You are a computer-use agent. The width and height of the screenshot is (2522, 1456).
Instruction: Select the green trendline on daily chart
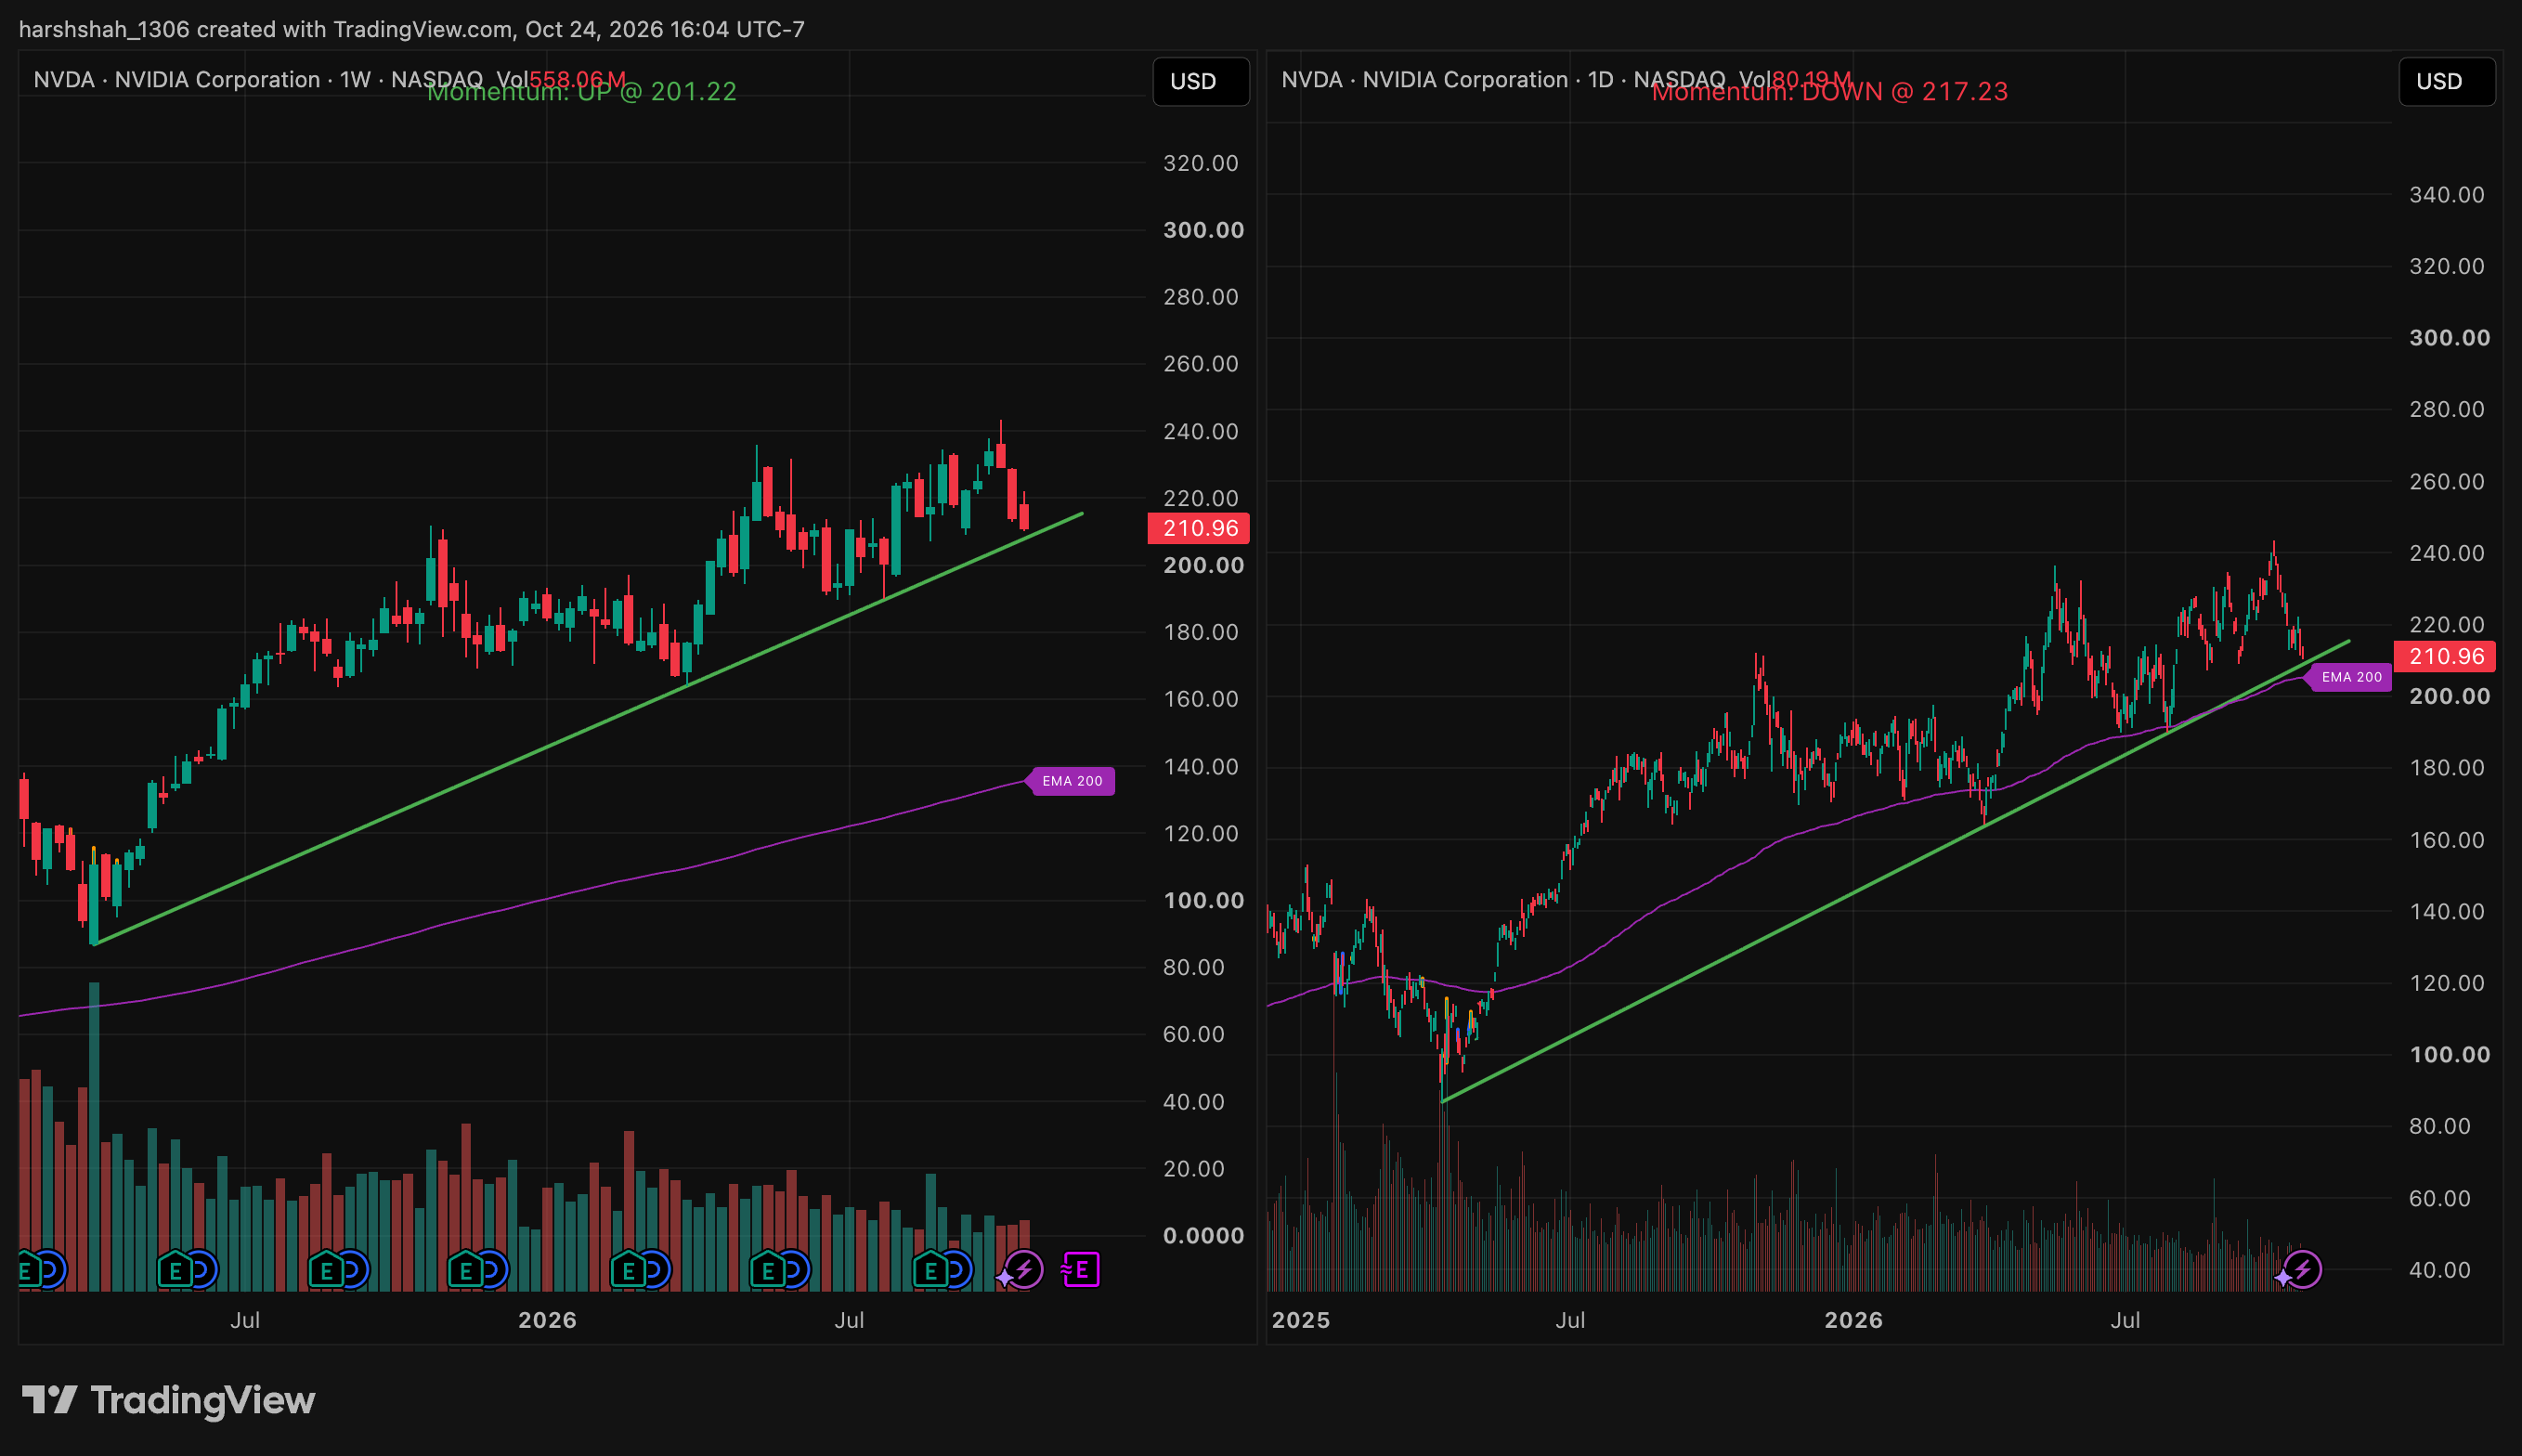(1895, 871)
